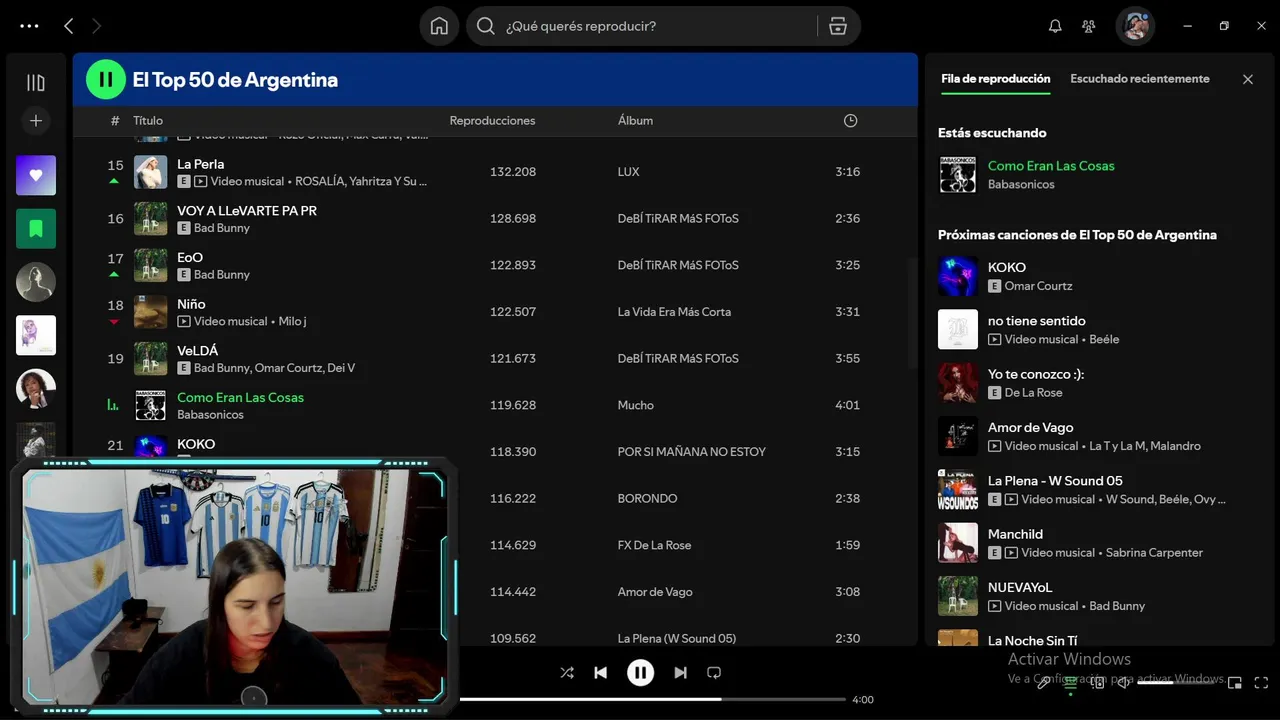Switch to the Fila de reproducción tab

pyautogui.click(x=995, y=79)
